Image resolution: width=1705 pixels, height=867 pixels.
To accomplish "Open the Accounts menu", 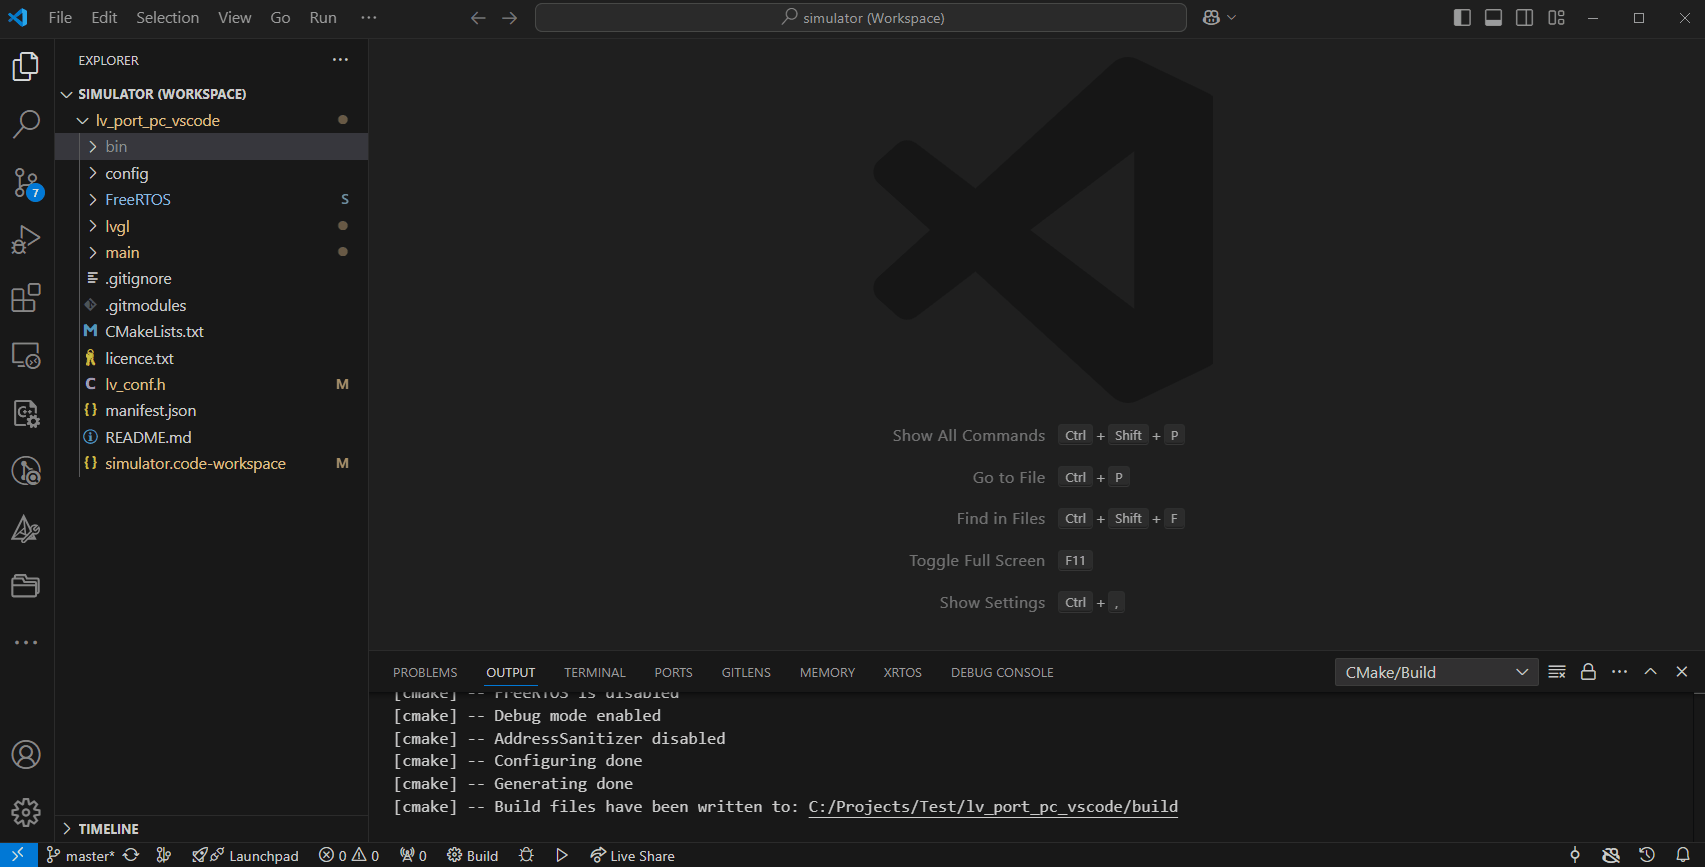I will click(x=26, y=755).
